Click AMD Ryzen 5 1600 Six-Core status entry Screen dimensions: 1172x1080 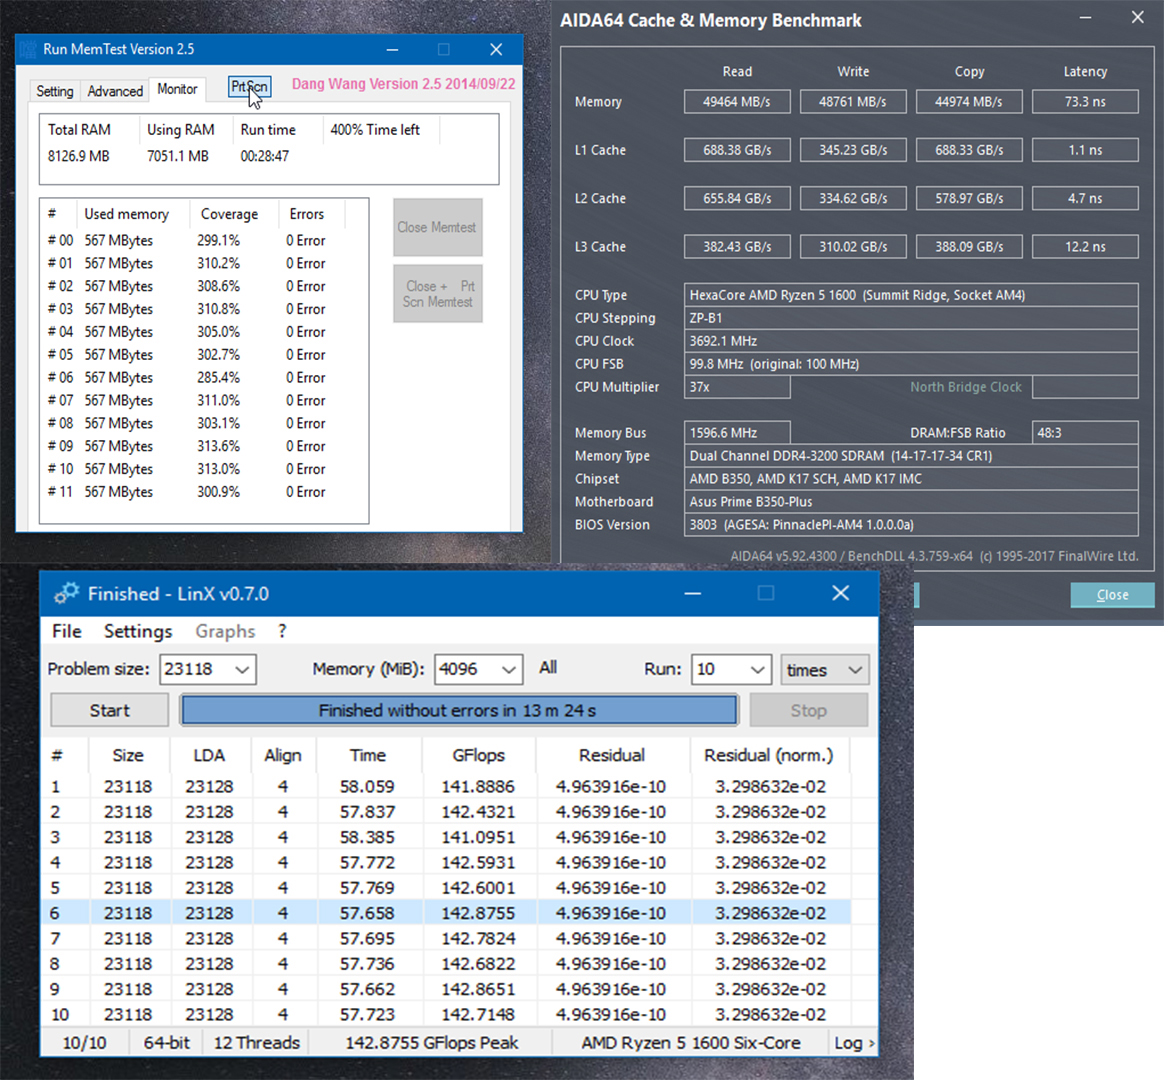[x=691, y=1043]
